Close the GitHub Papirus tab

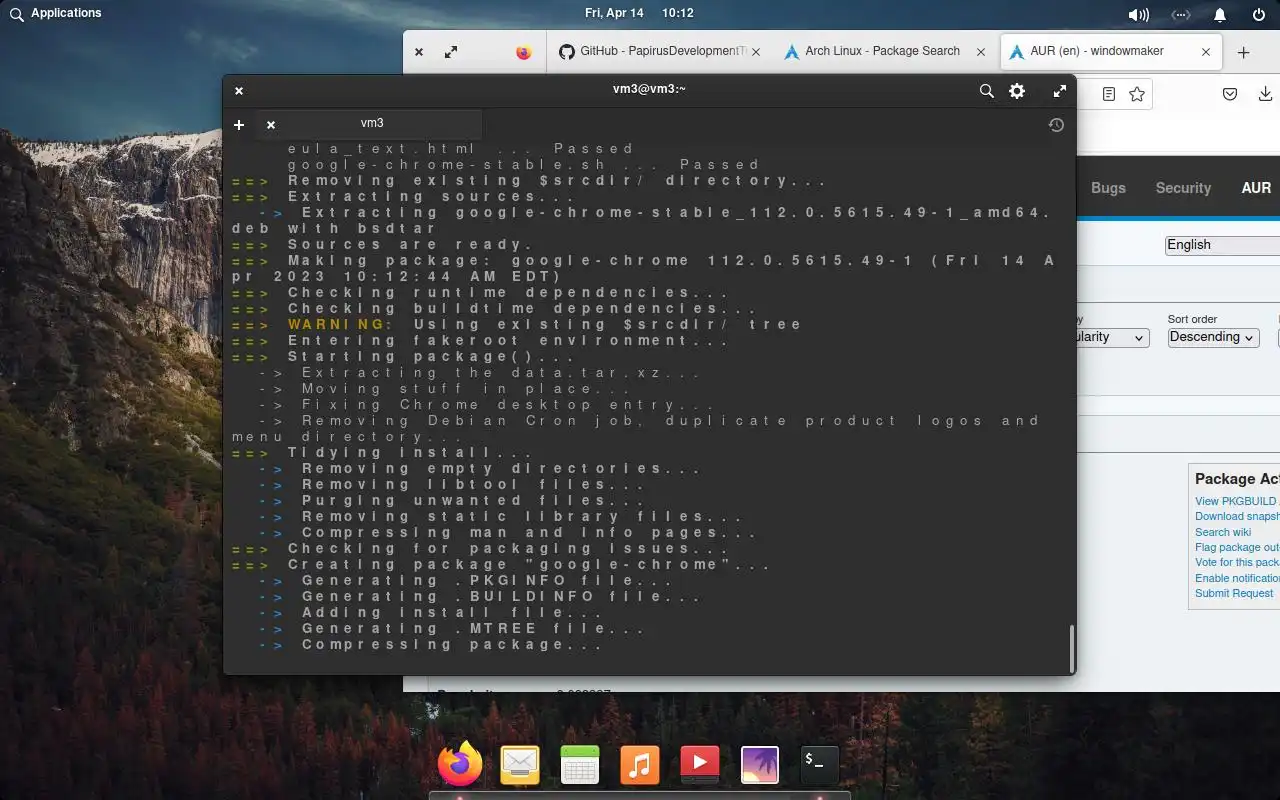[756, 52]
